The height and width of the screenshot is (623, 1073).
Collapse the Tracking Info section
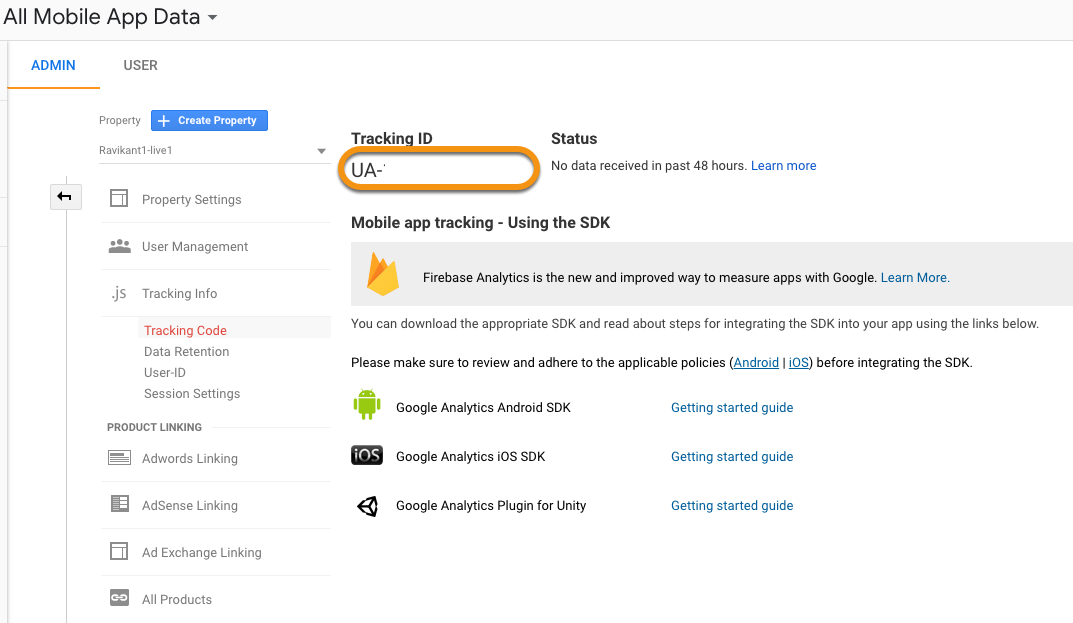tap(179, 294)
